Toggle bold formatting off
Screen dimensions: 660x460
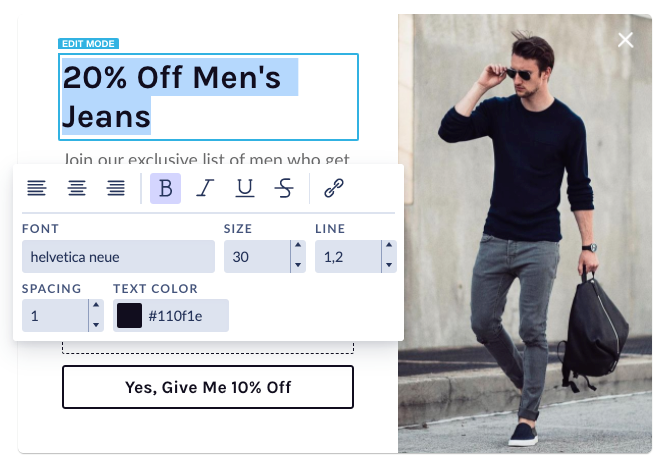[165, 188]
